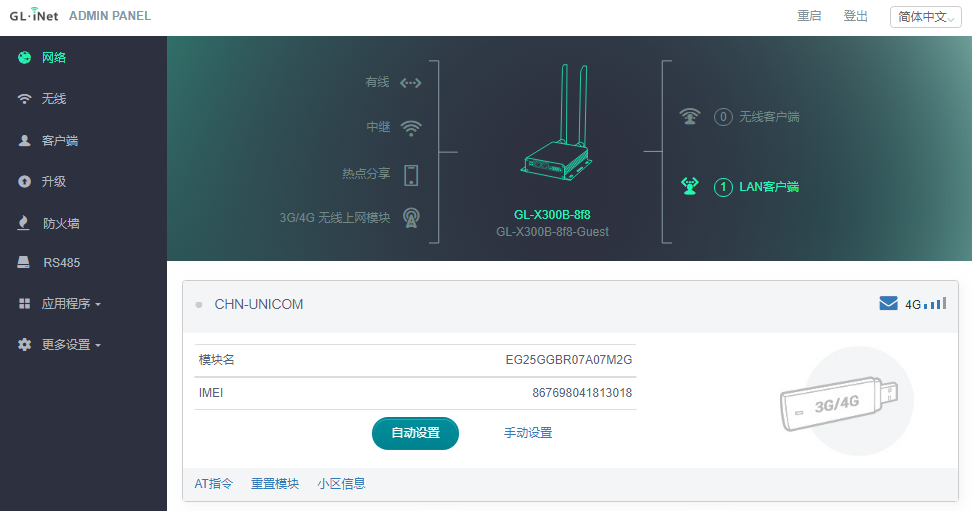Click the 登出 logout link
Screen dimensions: 972x511
coord(855,16)
